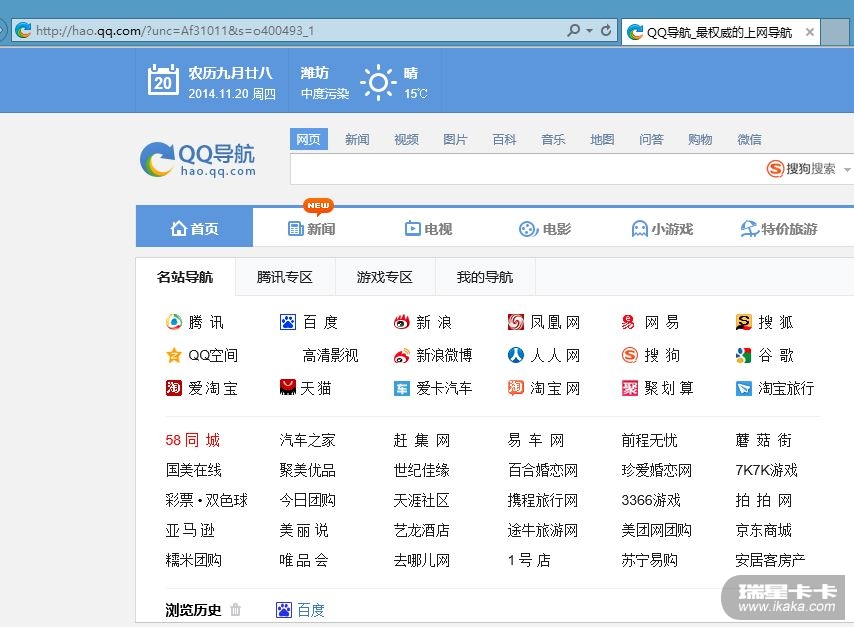Click the QQ导航 logo
This screenshot has height=627, width=854.
[x=198, y=160]
